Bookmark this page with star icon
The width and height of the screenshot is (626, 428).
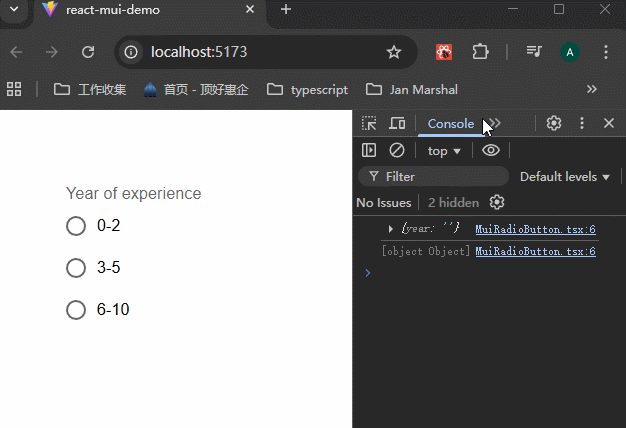pyautogui.click(x=394, y=52)
